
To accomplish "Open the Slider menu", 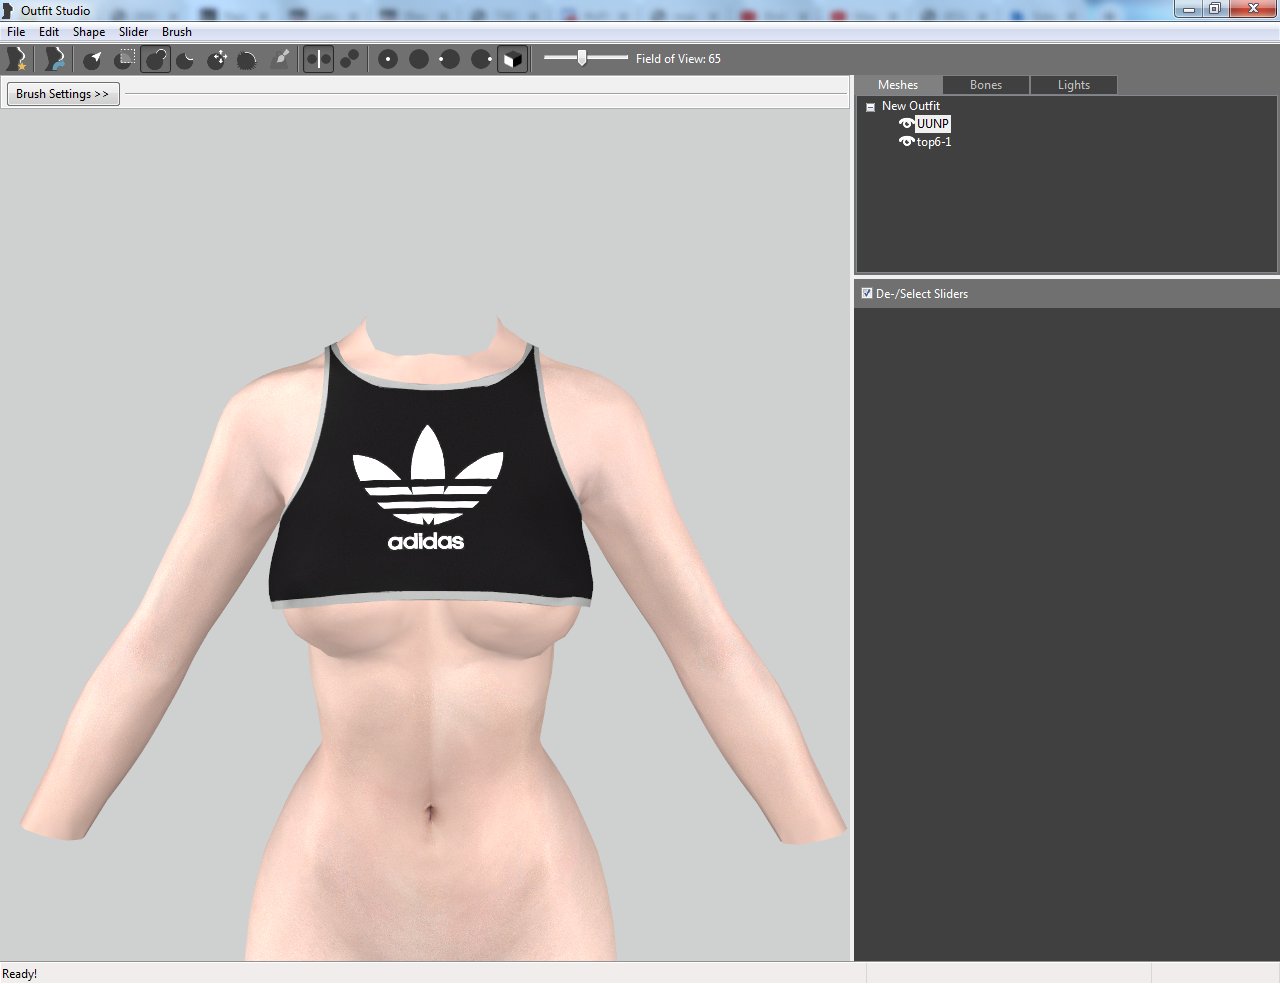I will coord(133,32).
